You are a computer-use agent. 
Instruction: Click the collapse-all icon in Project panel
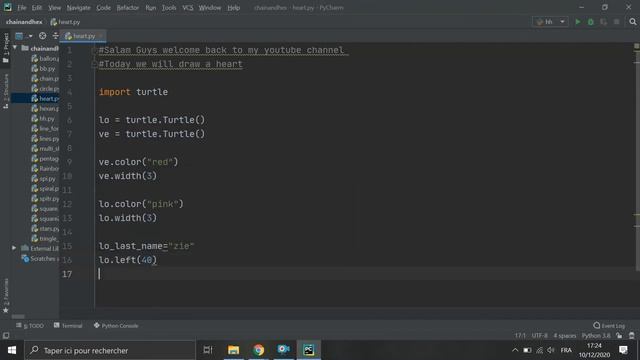[55, 36]
